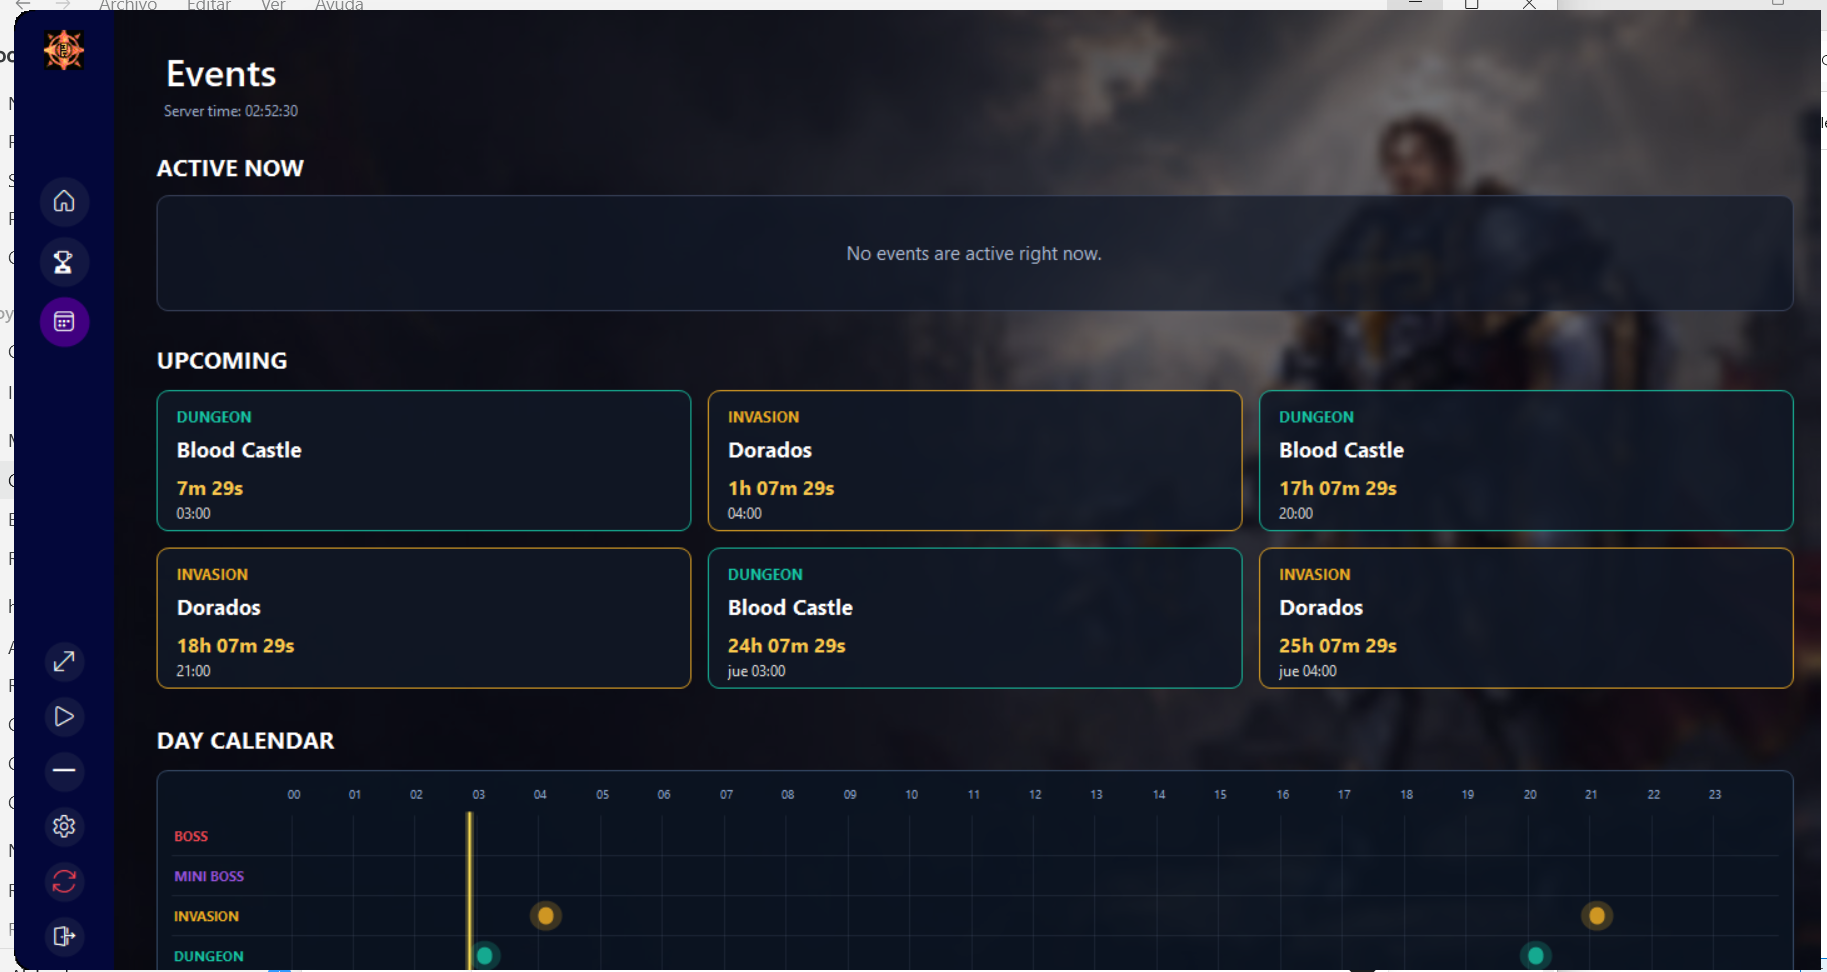Click the ACTIVE NOW section heading
The width and height of the screenshot is (1827, 972).
coord(230,168)
